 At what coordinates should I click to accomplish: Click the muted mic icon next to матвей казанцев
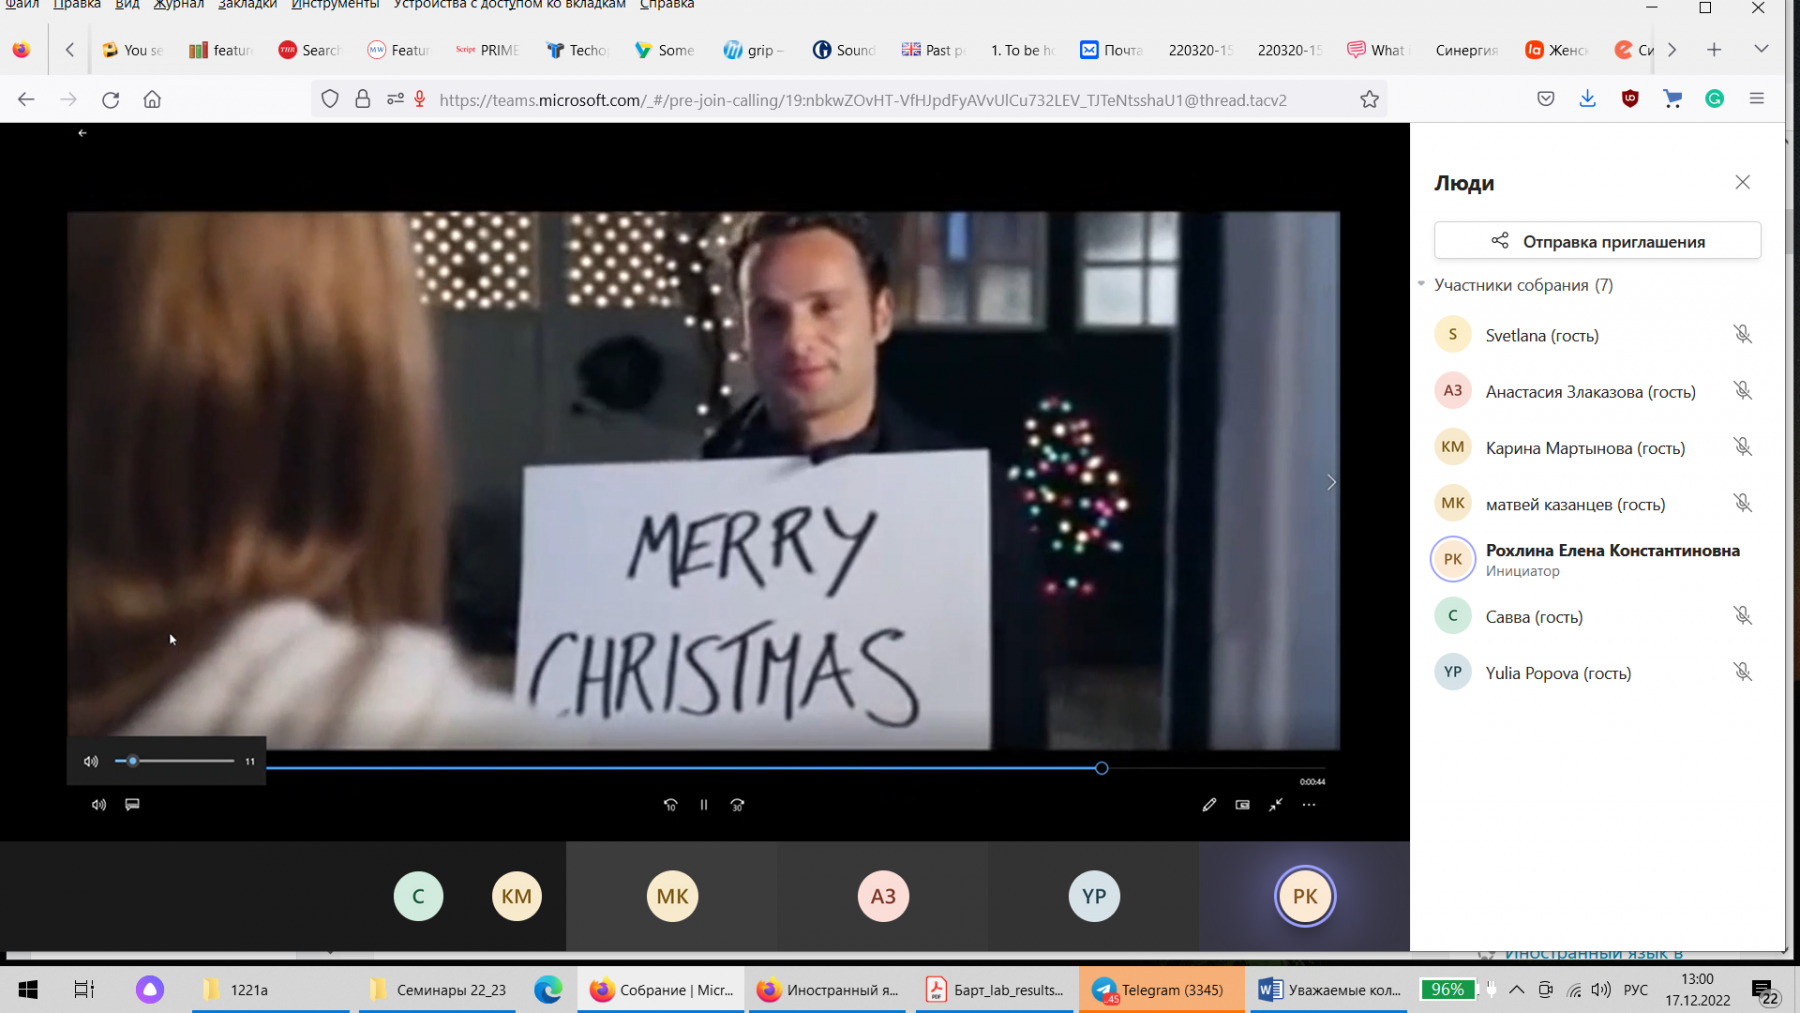pos(1743,503)
